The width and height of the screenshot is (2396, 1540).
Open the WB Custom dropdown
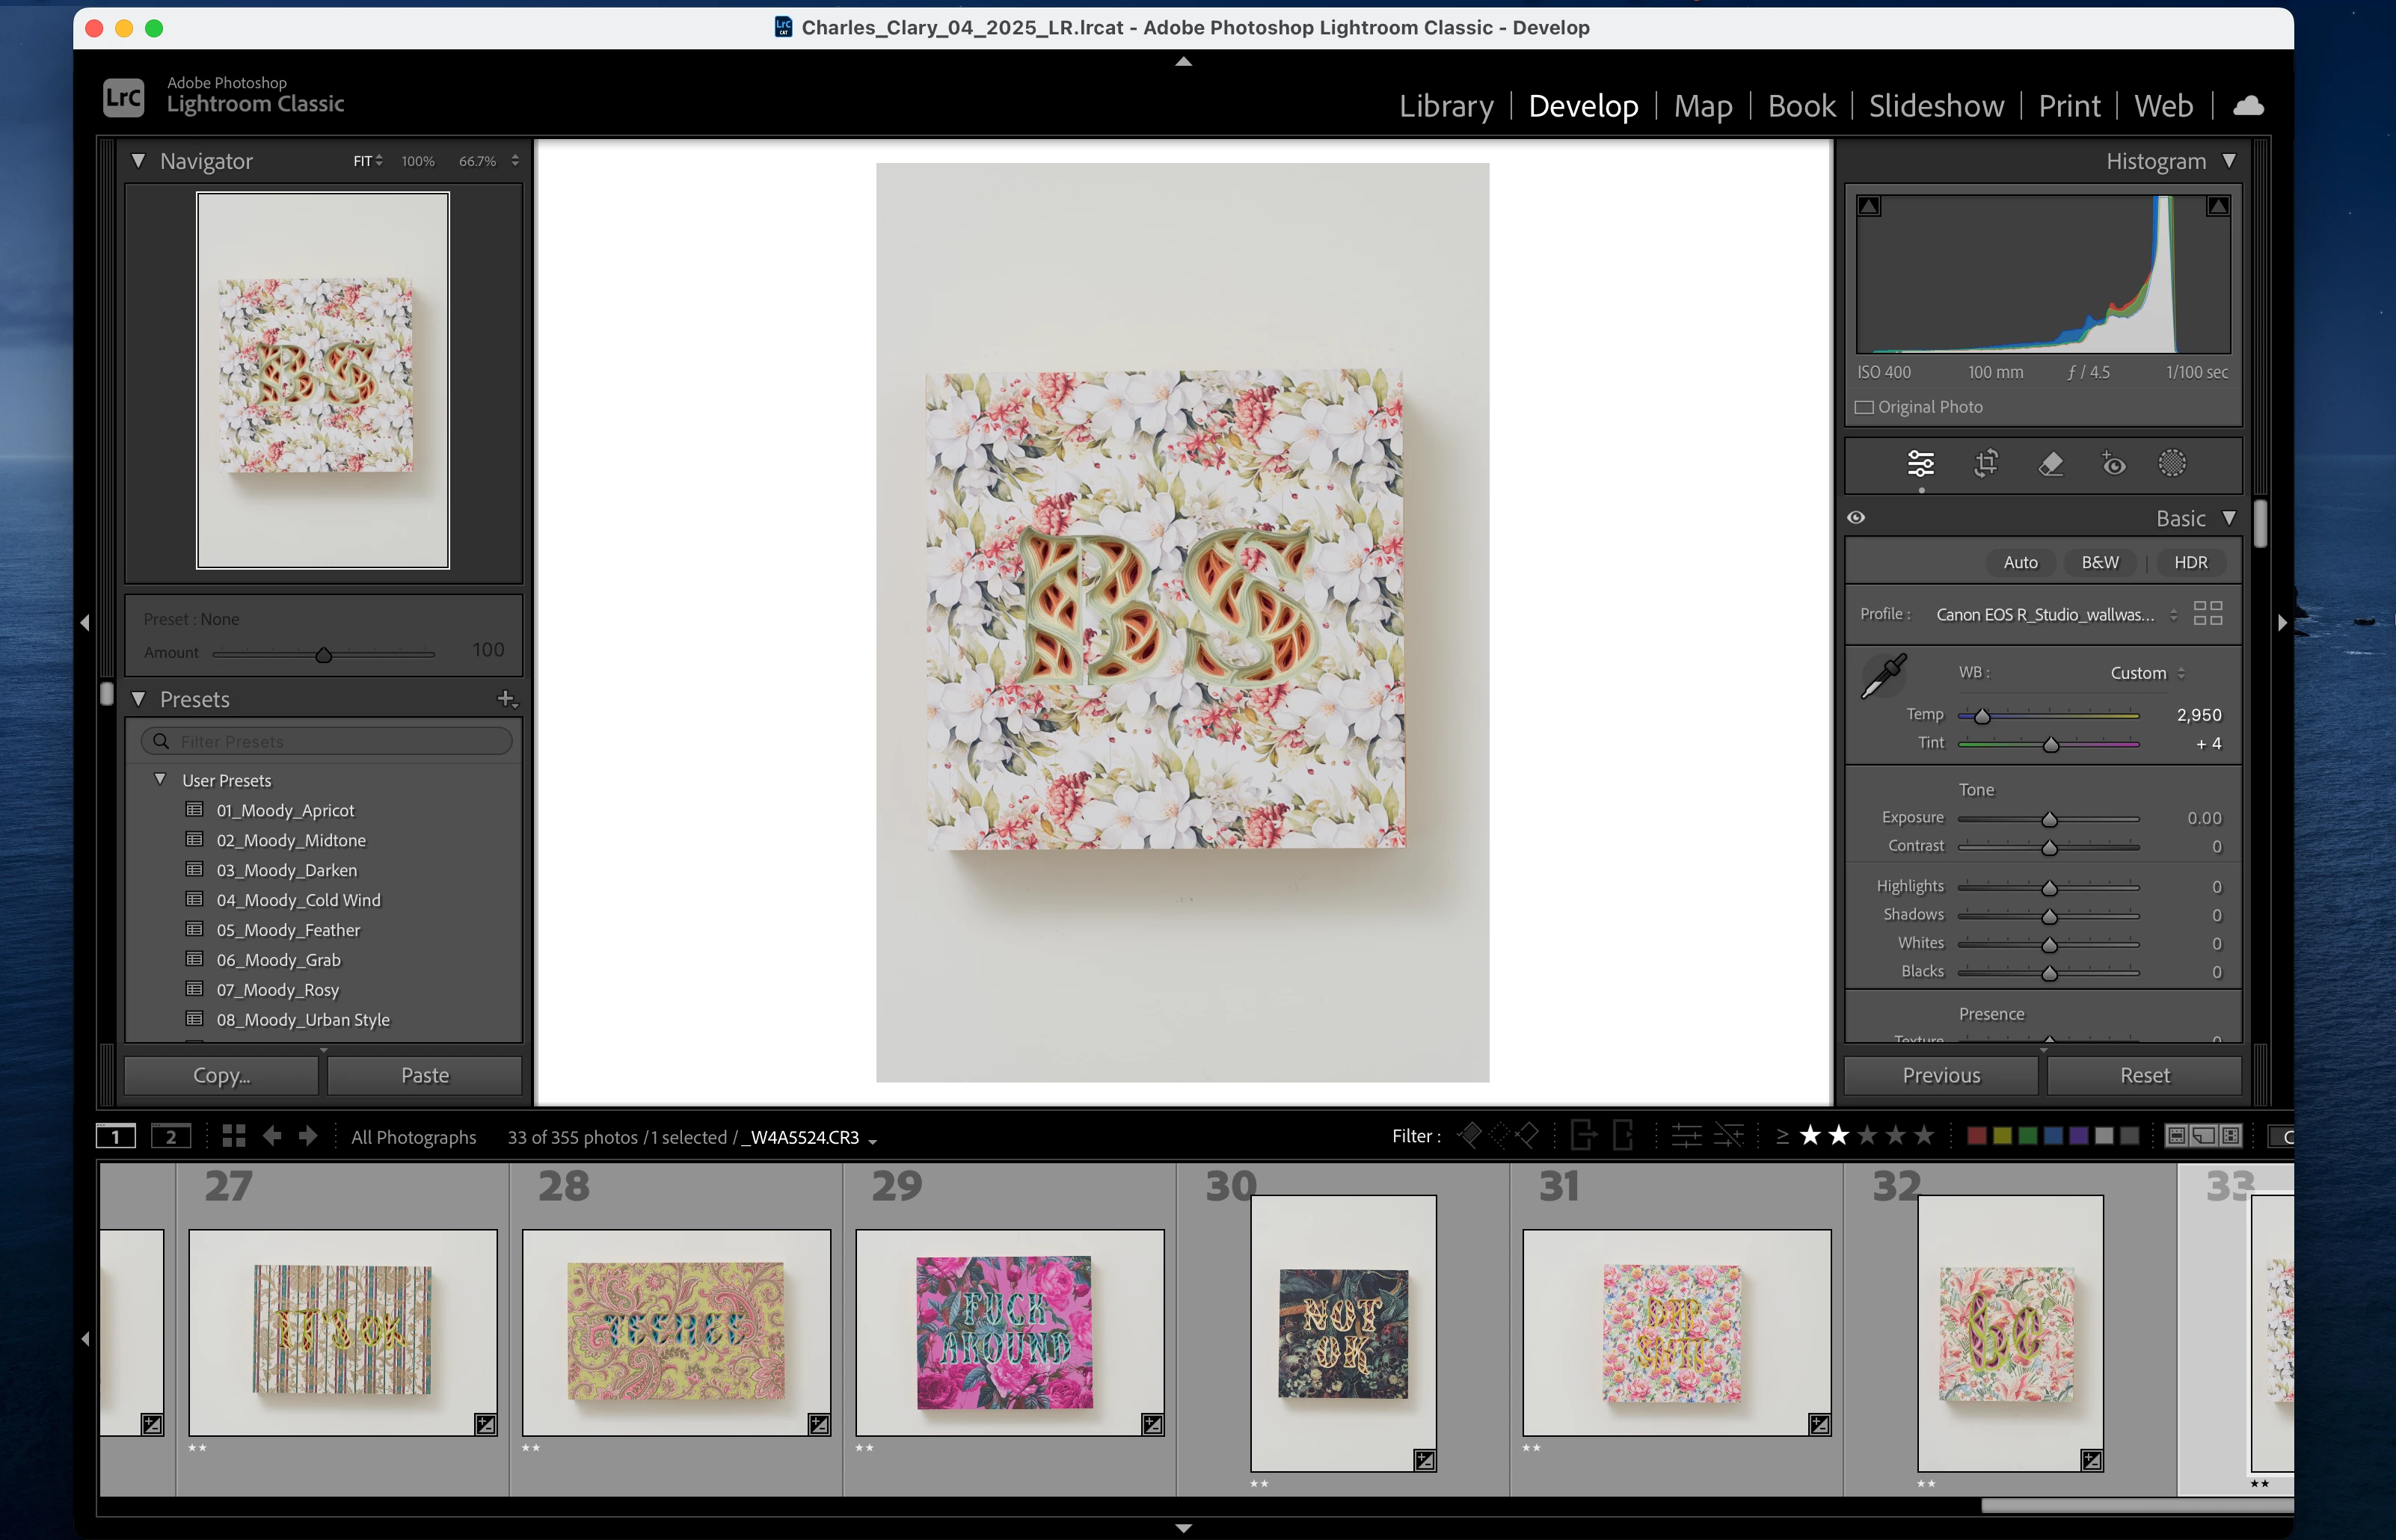[x=2147, y=673]
